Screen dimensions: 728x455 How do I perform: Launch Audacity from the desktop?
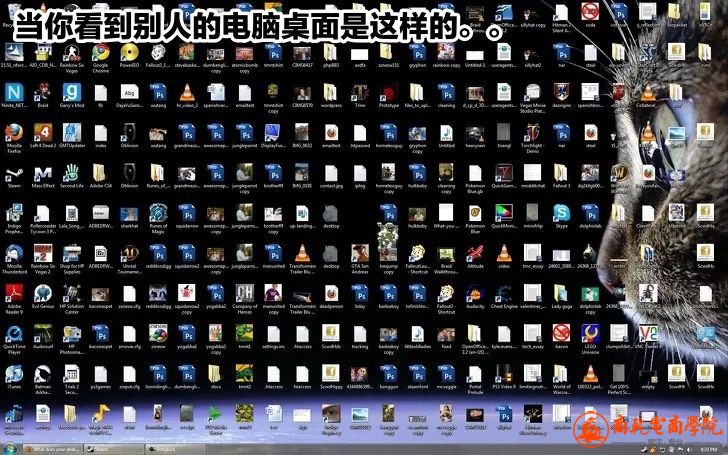[x=475, y=295]
